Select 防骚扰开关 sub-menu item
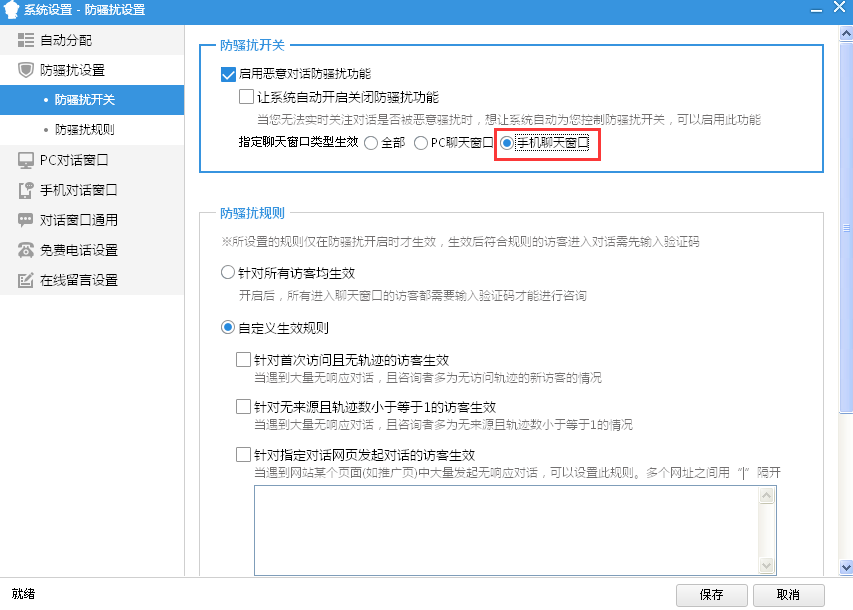This screenshot has width=853, height=610. [x=84, y=100]
